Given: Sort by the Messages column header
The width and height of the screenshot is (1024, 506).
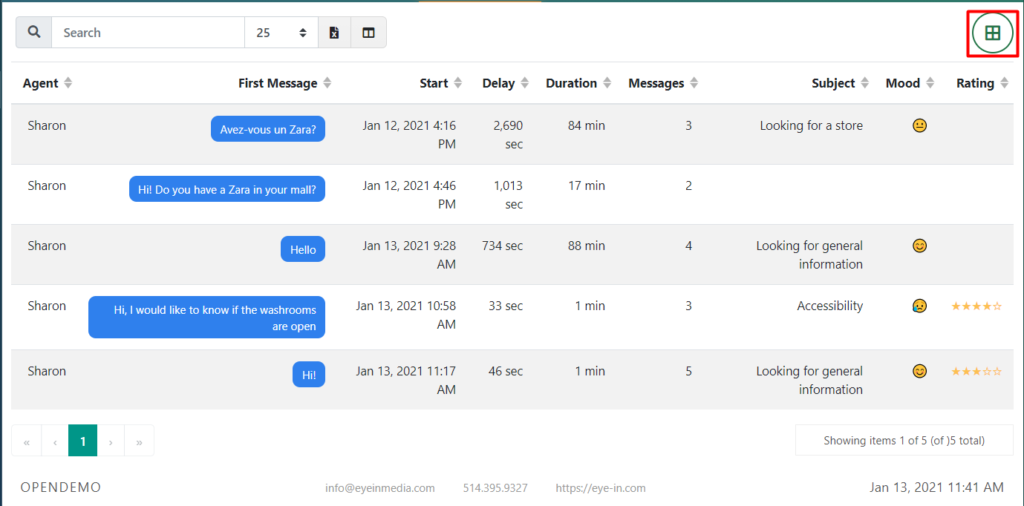Looking at the screenshot, I should [663, 83].
